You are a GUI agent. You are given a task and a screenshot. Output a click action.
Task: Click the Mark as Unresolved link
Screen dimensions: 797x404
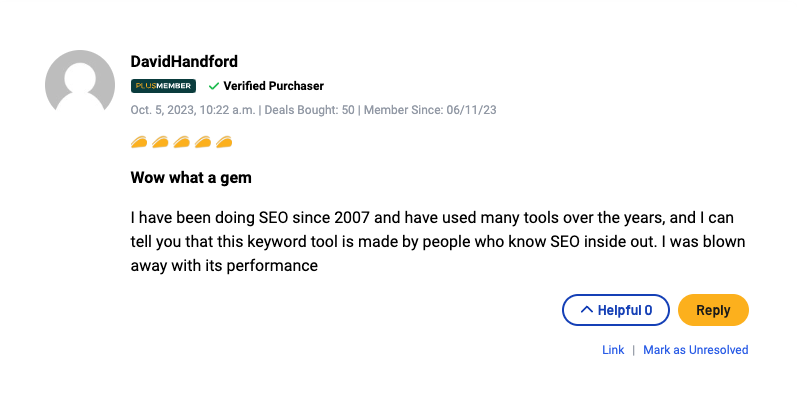click(695, 350)
